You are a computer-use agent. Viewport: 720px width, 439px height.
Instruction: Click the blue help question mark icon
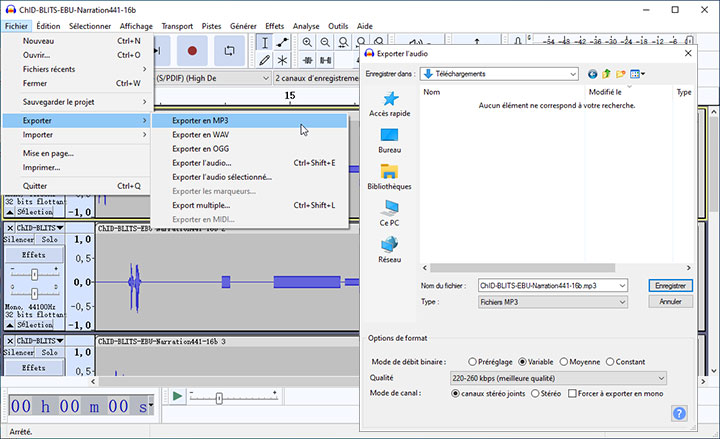click(679, 412)
